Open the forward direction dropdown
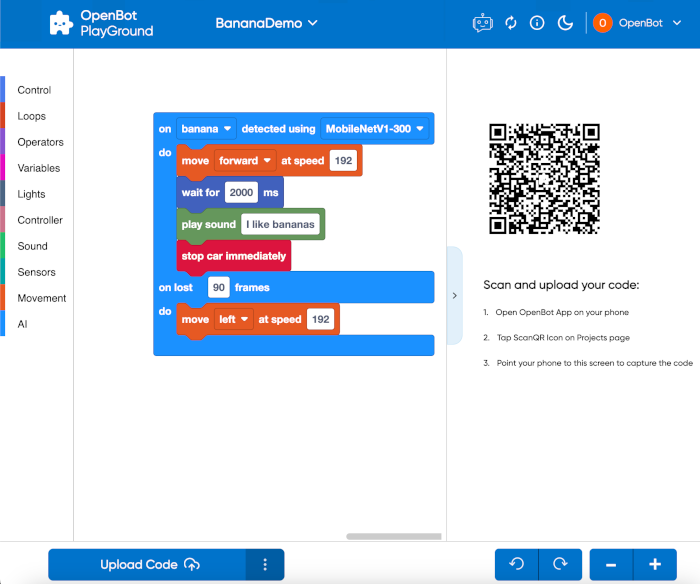This screenshot has width=700, height=584. pos(245,161)
